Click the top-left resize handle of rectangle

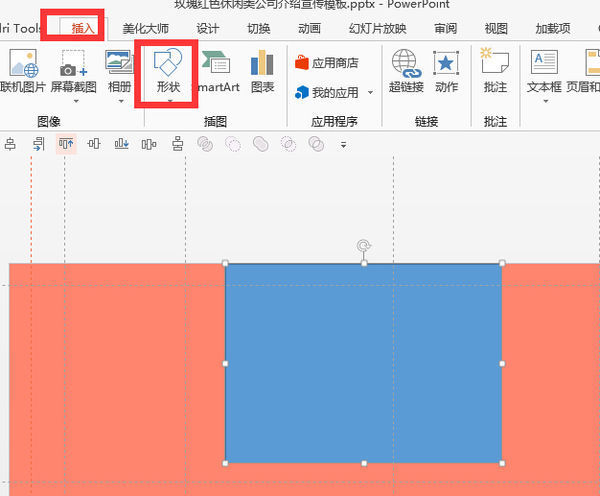(225, 263)
